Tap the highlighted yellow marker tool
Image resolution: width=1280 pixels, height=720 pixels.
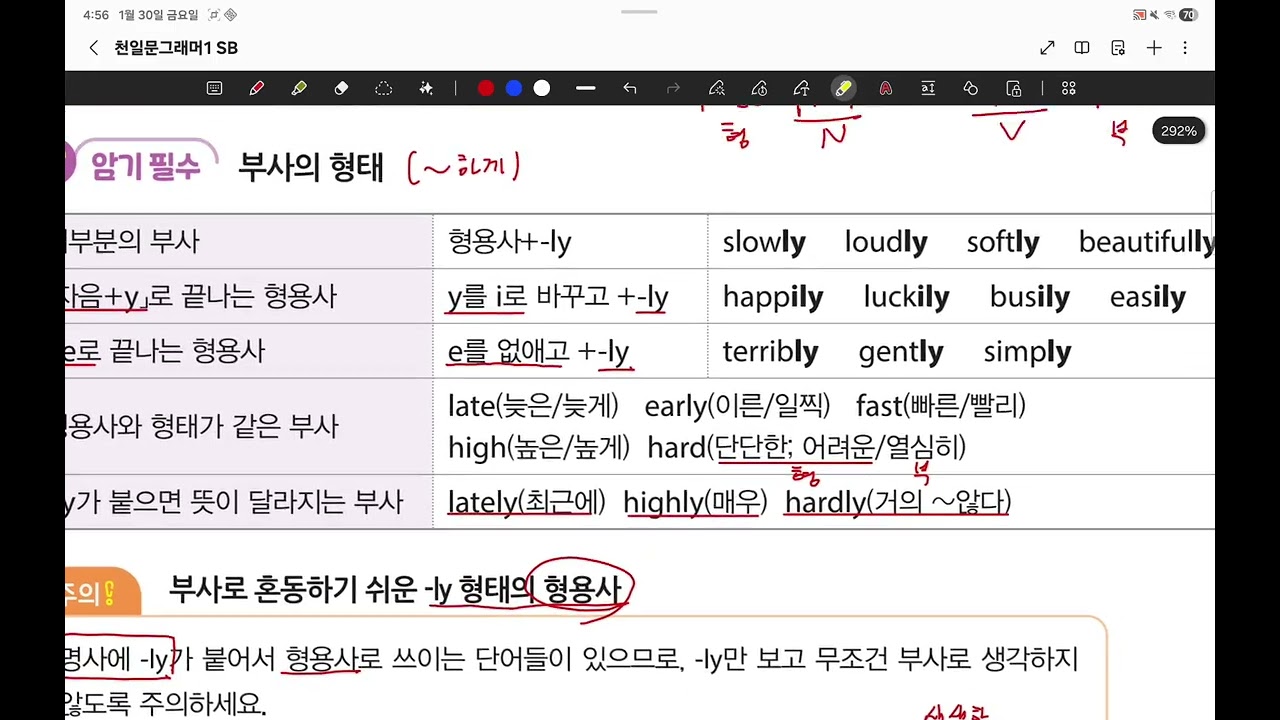(844, 88)
